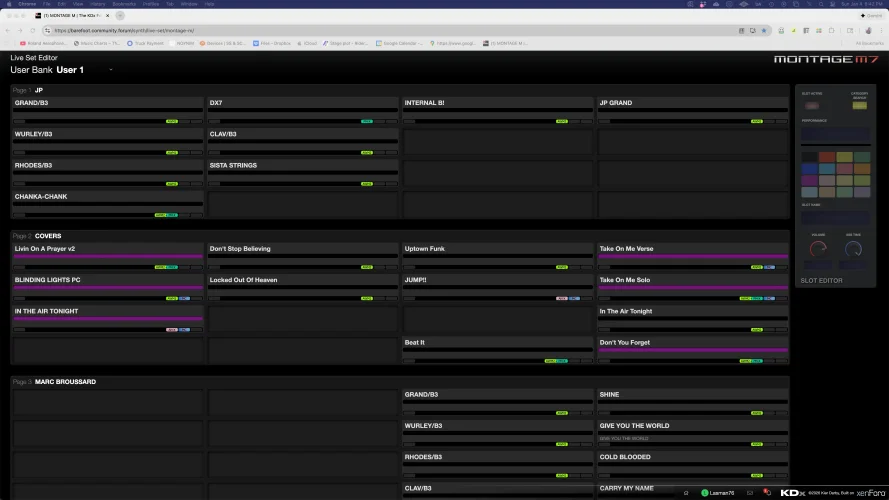The image size is (889, 500).
Task: Select the Take On Me Verse slot
Action: click(693, 257)
